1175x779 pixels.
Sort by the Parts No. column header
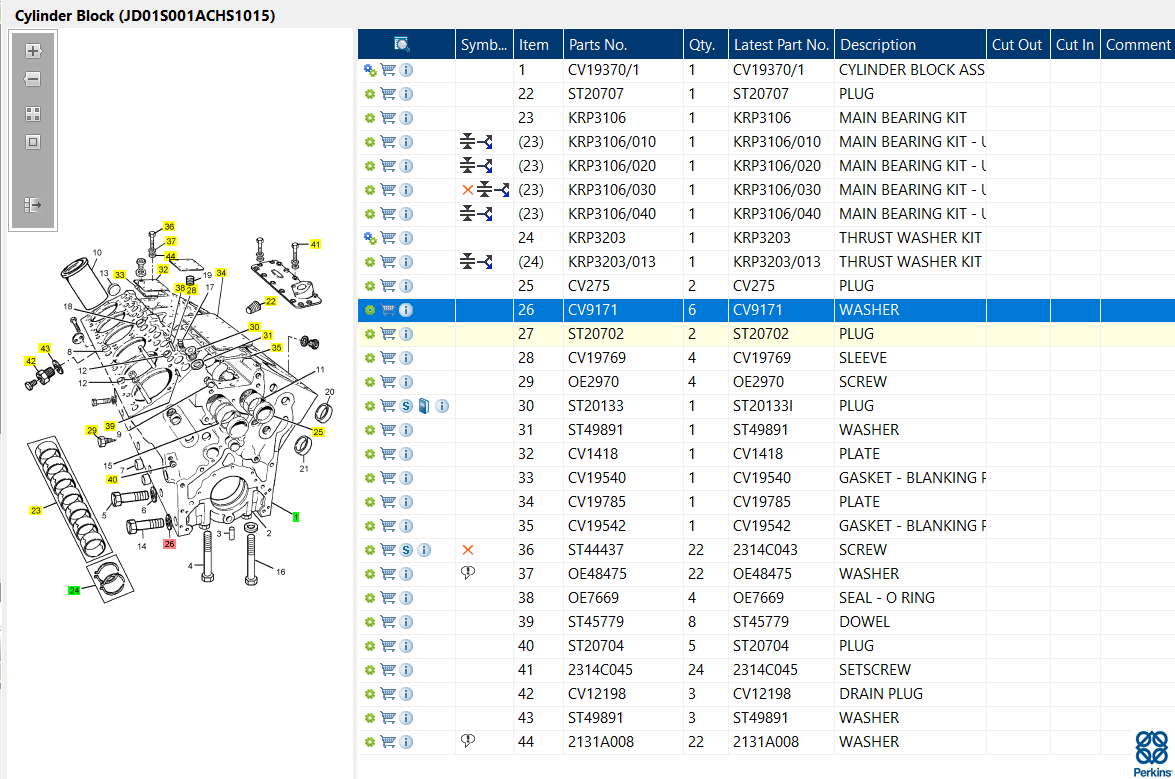[597, 45]
